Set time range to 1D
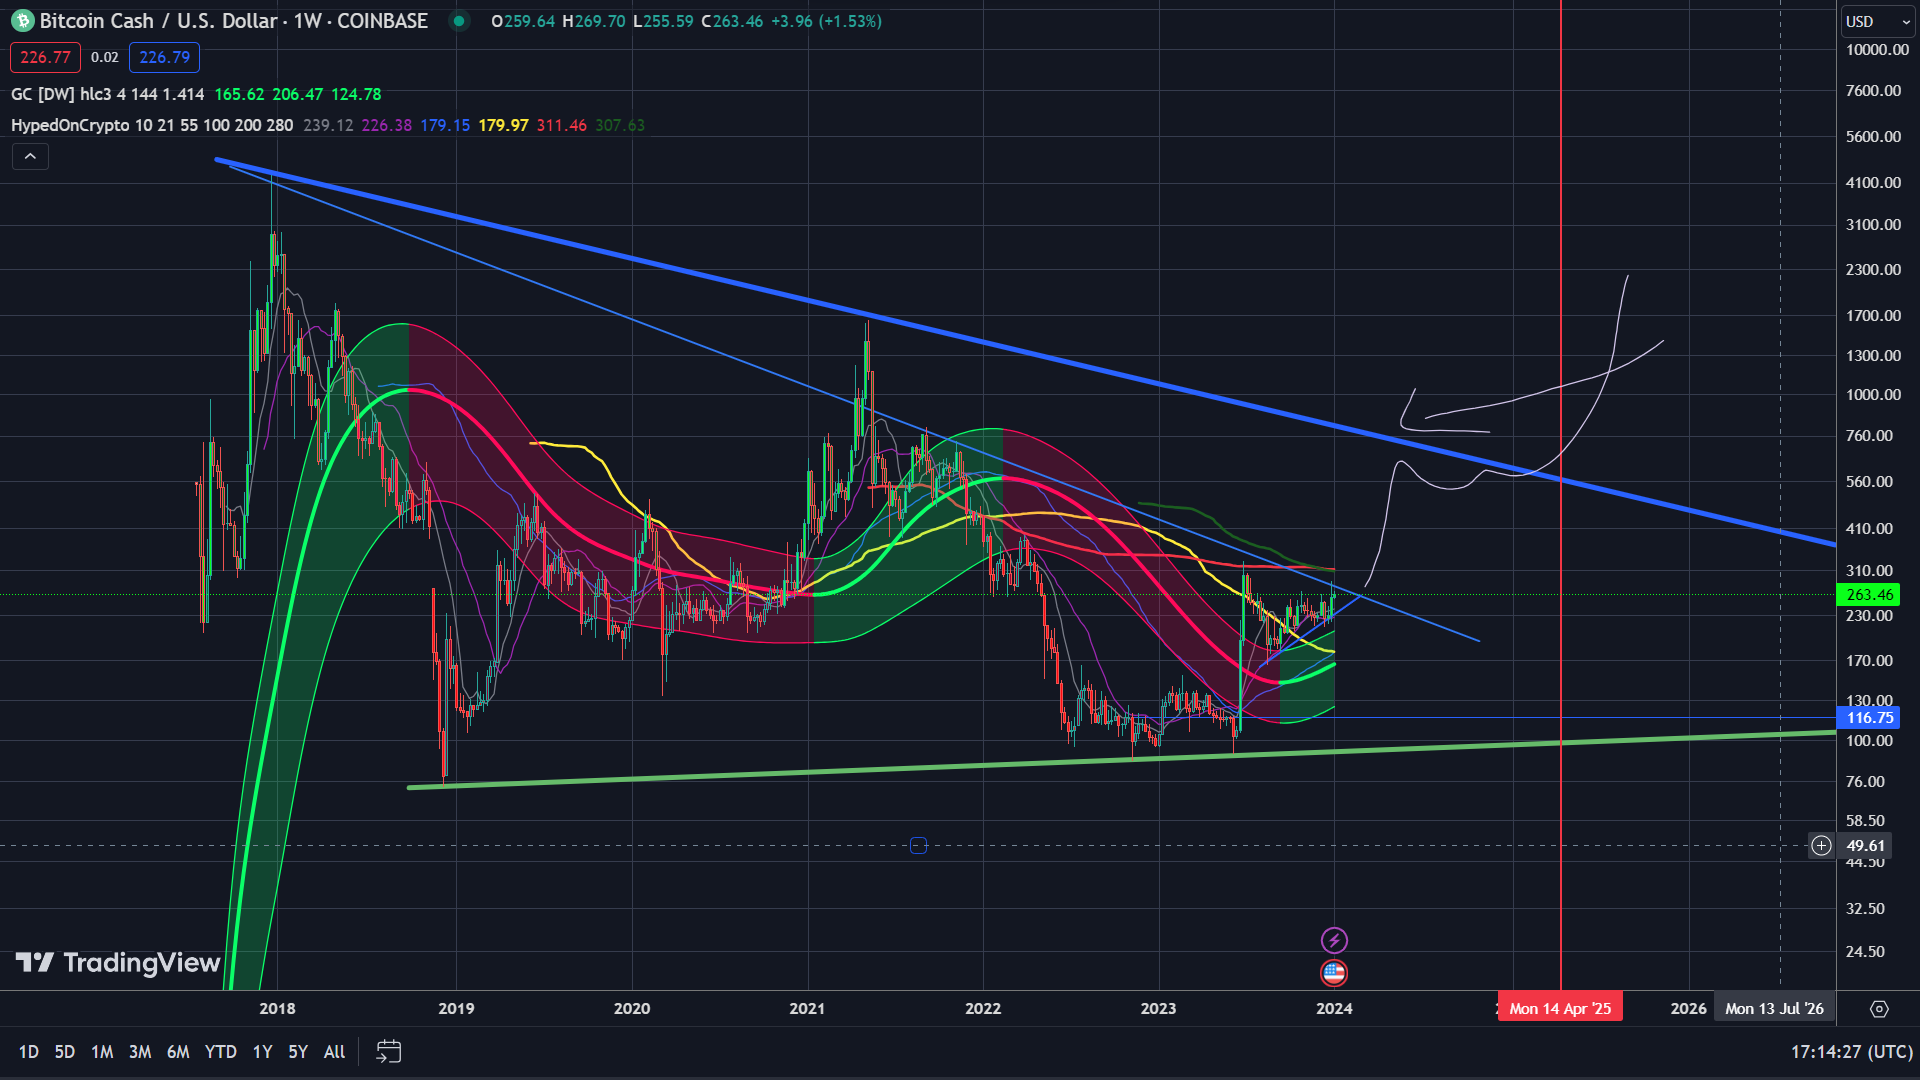The width and height of the screenshot is (1920, 1080). pos(29,1052)
